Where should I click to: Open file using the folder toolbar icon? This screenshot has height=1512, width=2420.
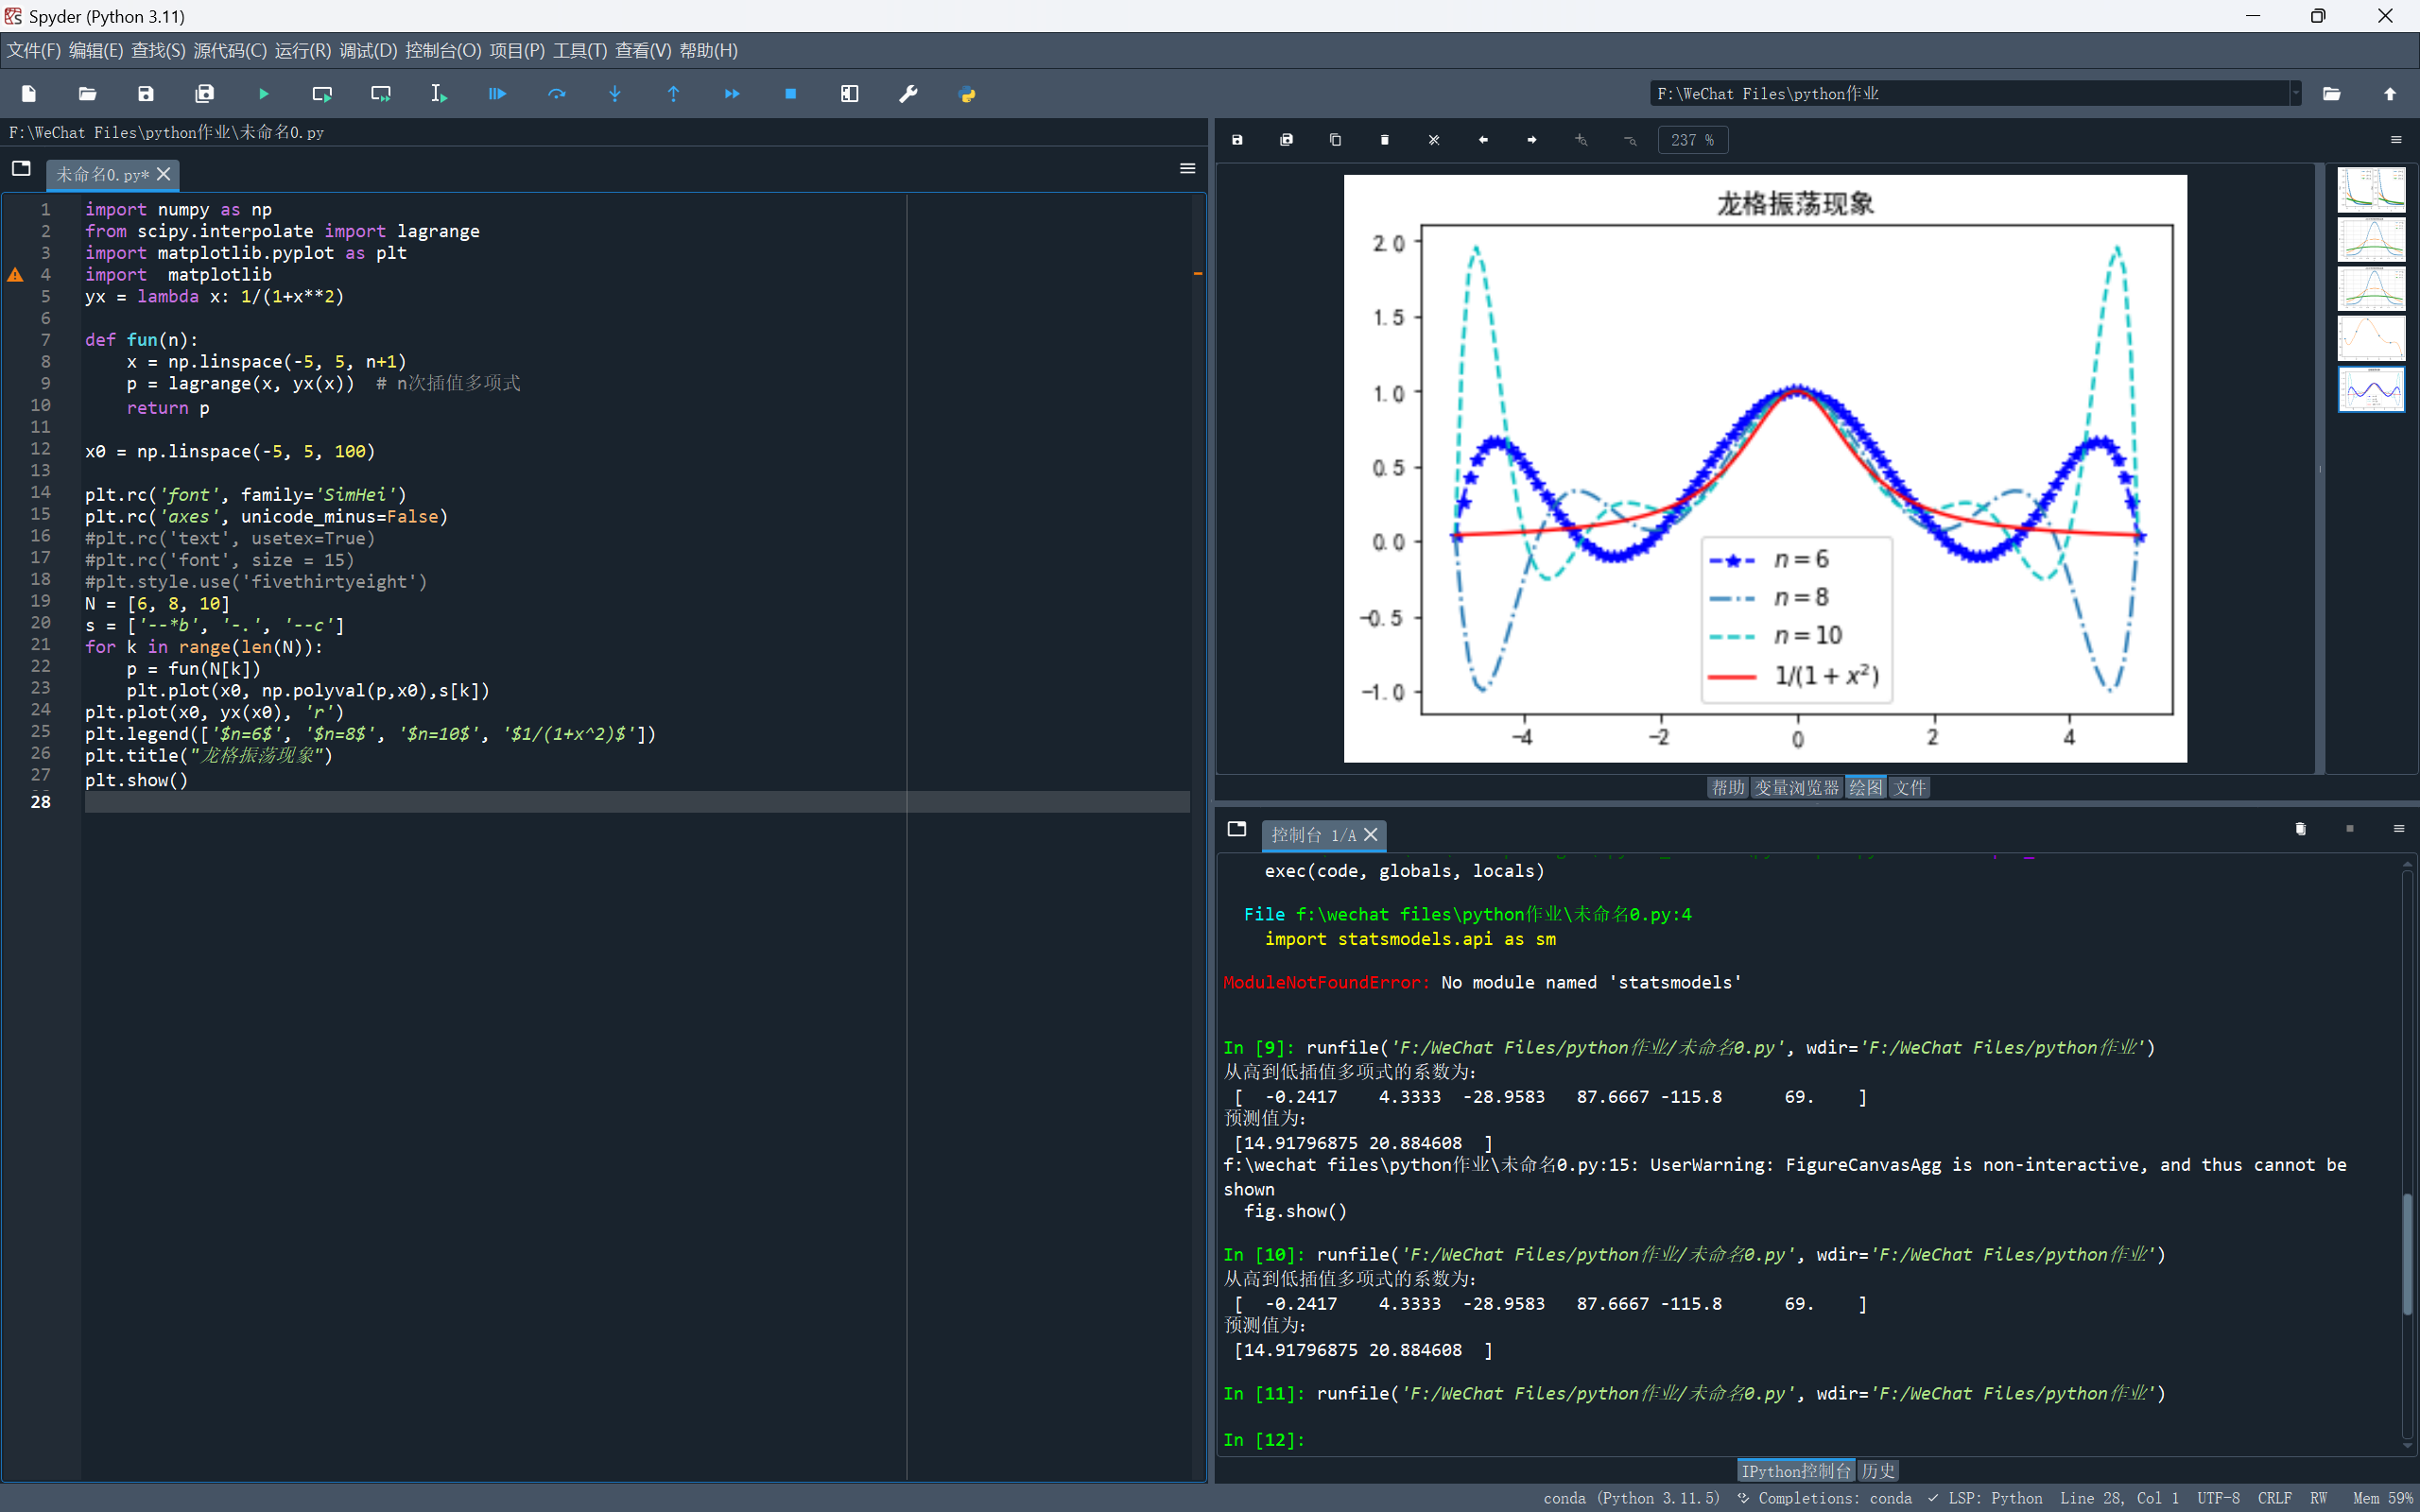87,93
